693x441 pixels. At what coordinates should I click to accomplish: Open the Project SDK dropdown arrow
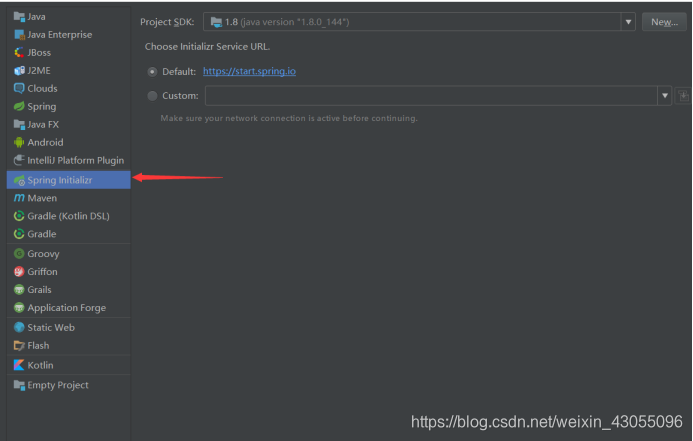tap(628, 22)
